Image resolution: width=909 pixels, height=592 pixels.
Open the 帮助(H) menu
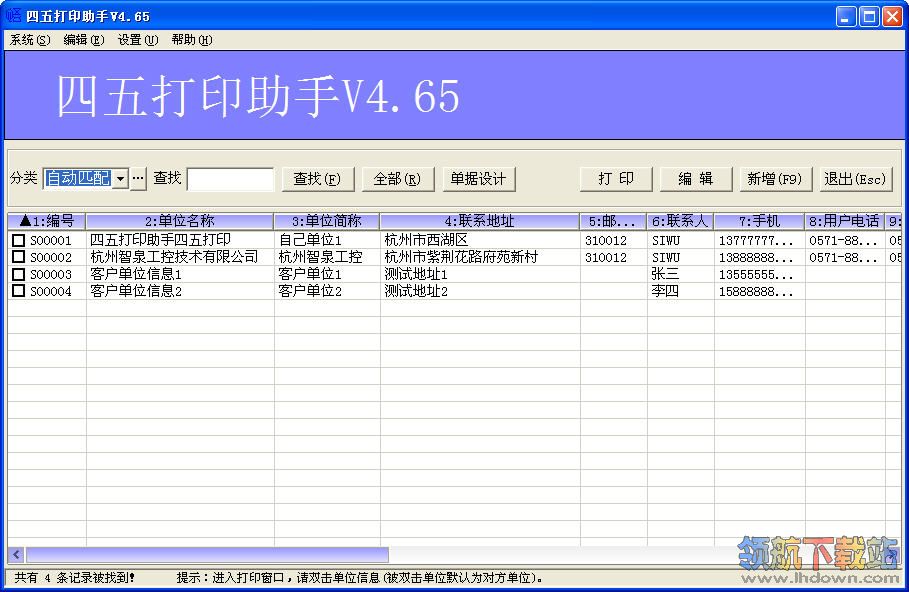click(191, 40)
